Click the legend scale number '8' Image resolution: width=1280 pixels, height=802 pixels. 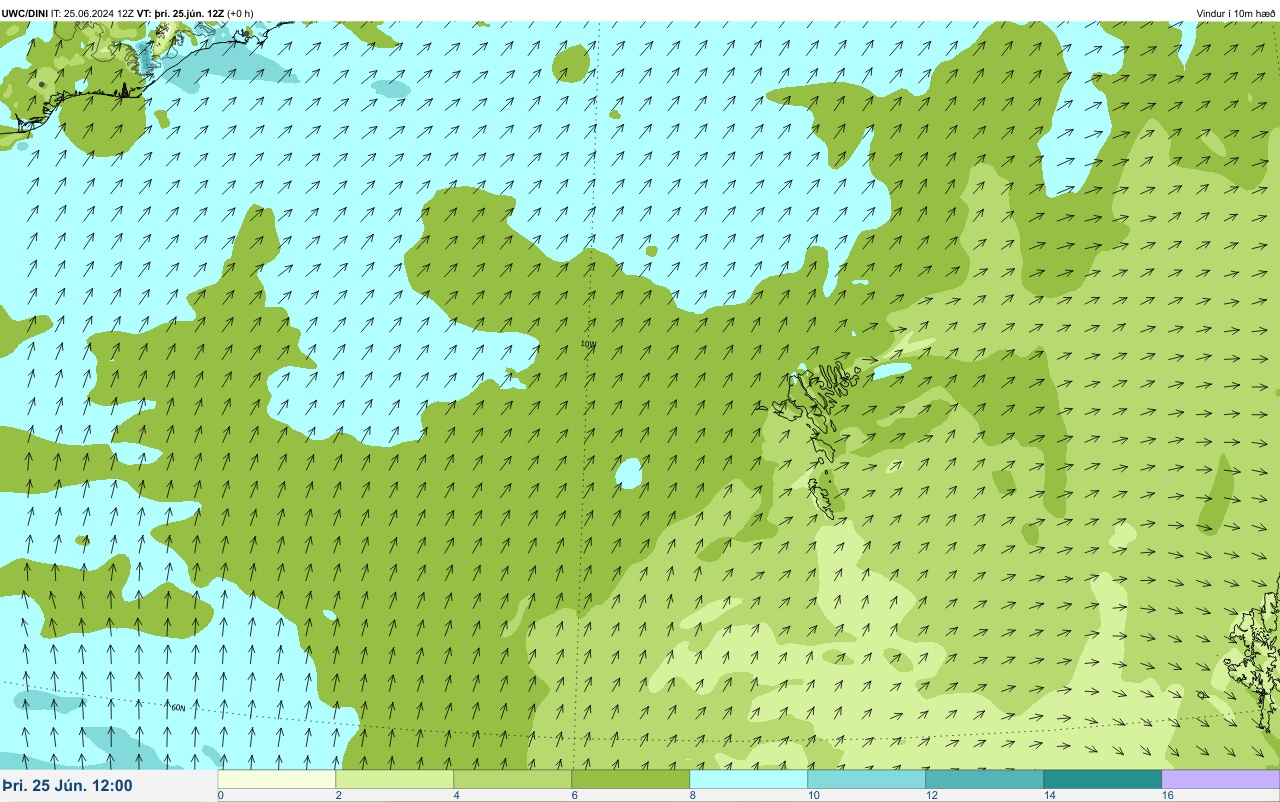(x=692, y=795)
